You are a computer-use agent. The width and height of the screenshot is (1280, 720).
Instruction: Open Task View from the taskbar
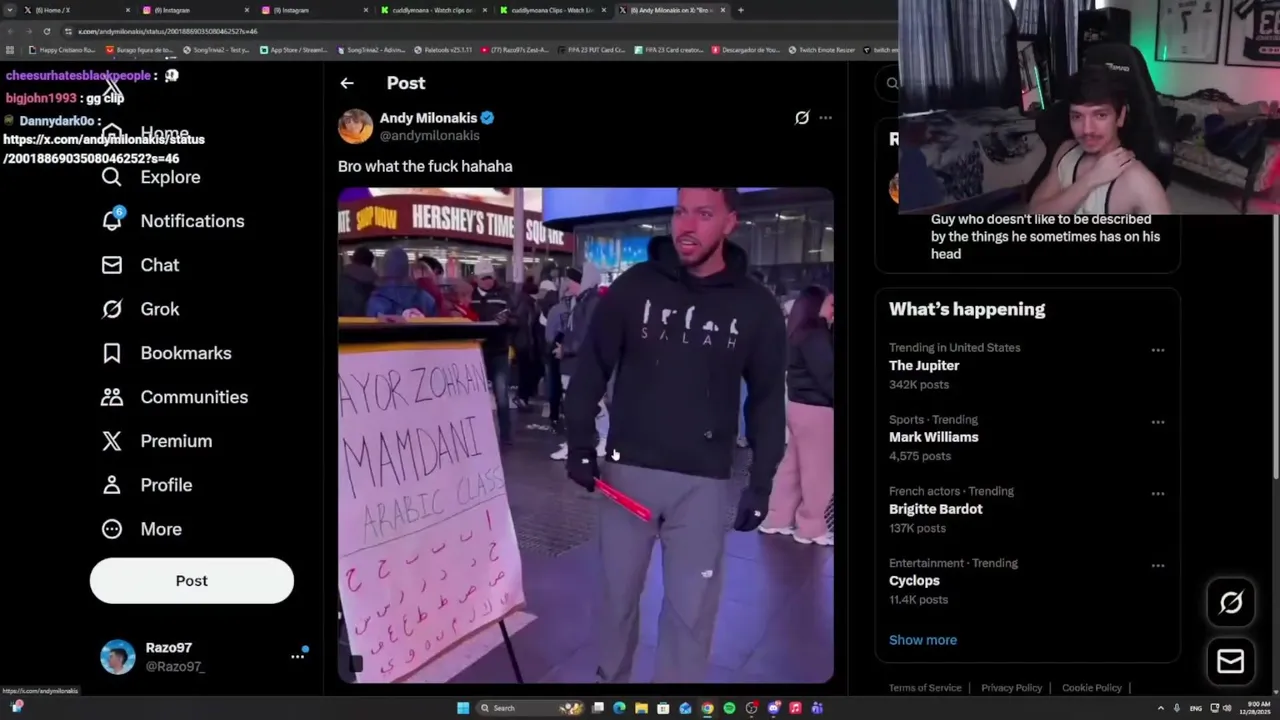[598, 708]
